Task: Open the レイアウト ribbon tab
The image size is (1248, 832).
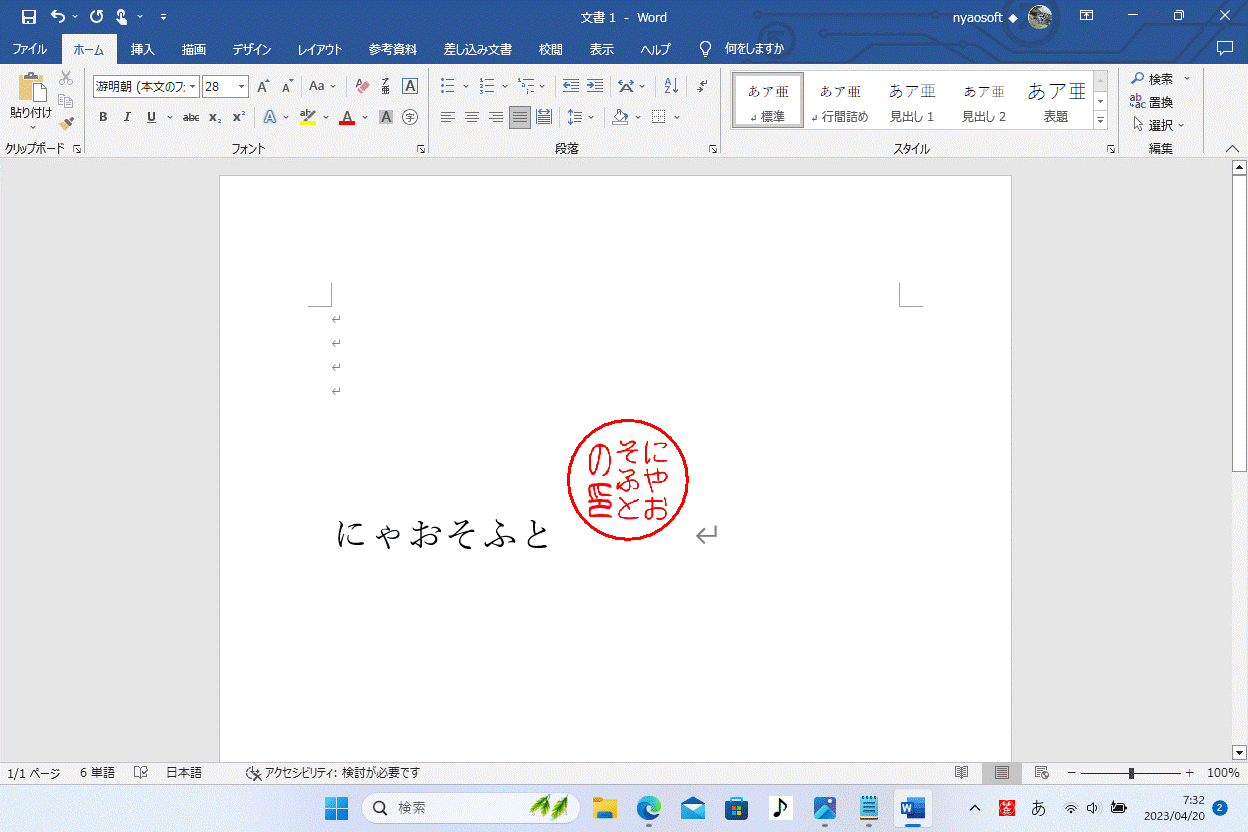Action: 319,49
